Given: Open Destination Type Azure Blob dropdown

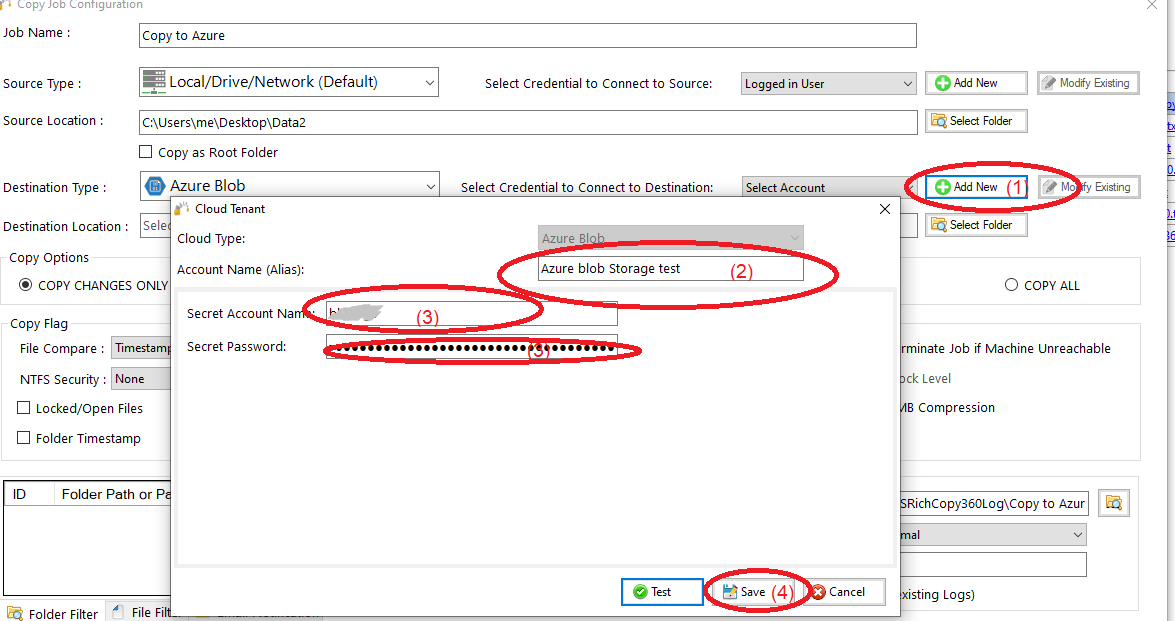Looking at the screenshot, I should (x=289, y=186).
